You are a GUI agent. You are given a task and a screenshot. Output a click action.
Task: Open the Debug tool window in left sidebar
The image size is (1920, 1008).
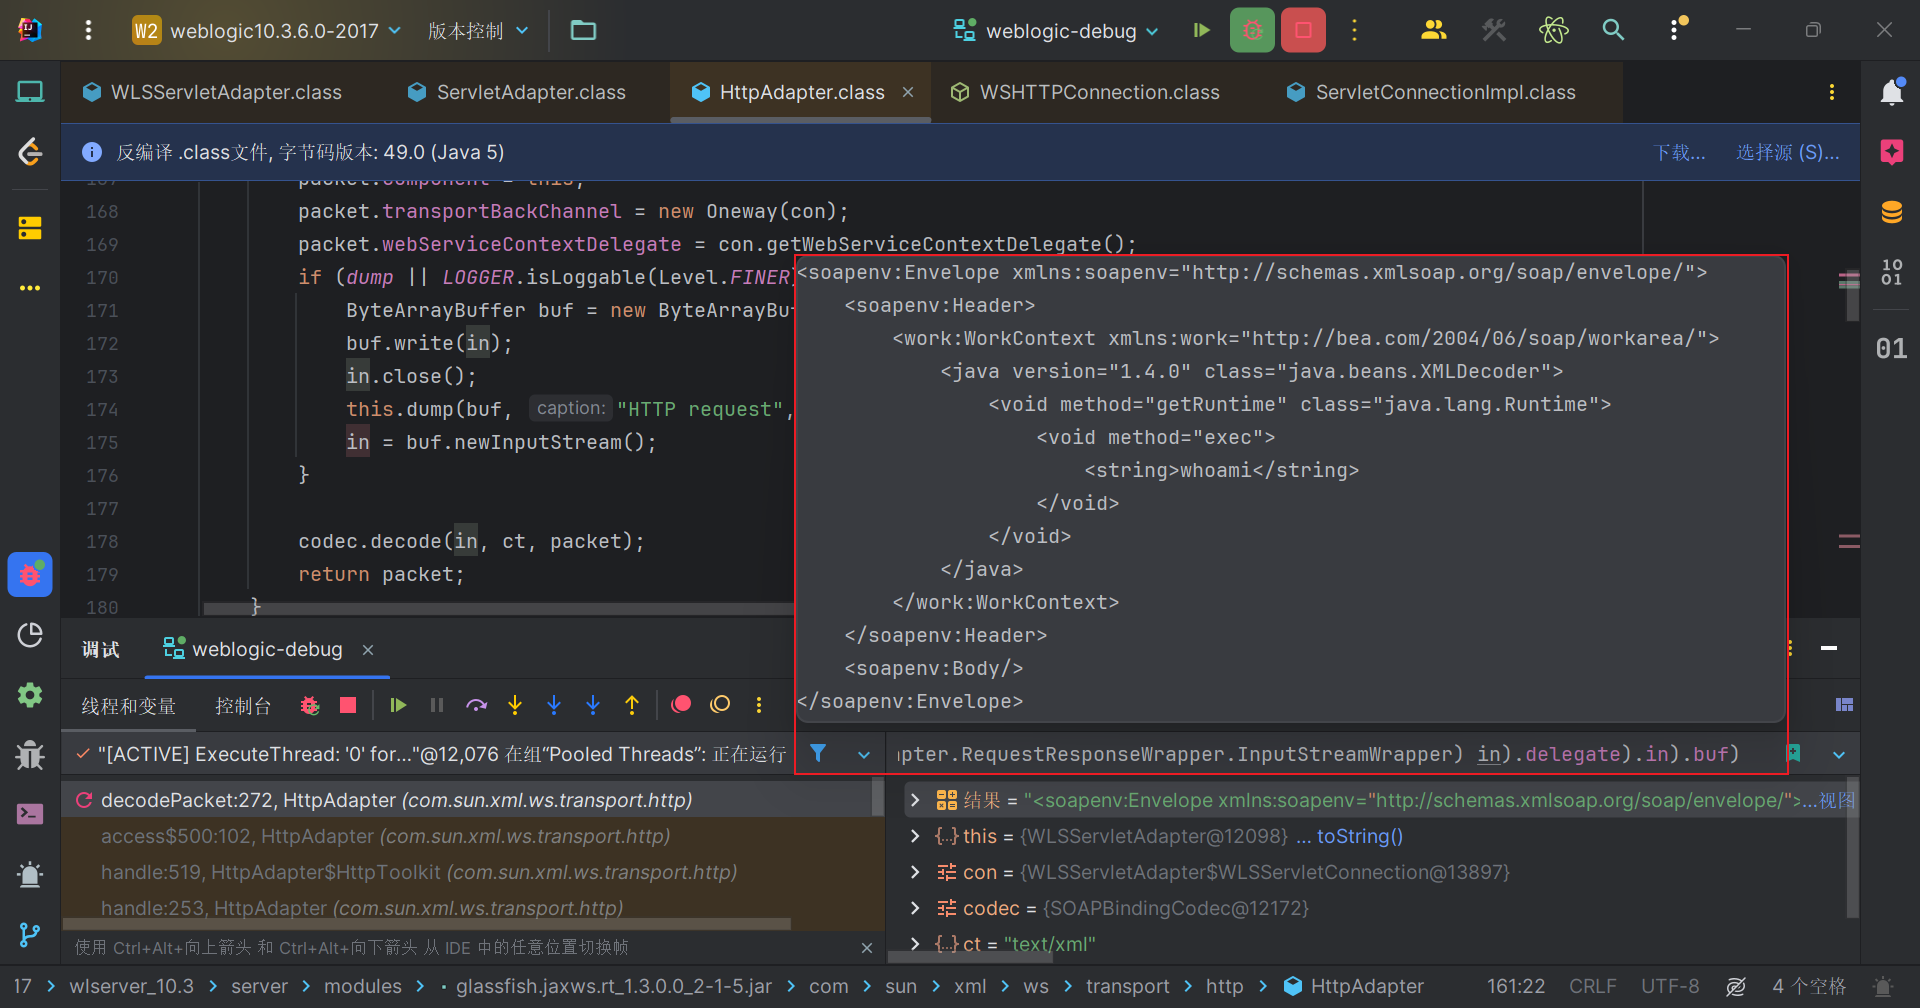click(30, 574)
